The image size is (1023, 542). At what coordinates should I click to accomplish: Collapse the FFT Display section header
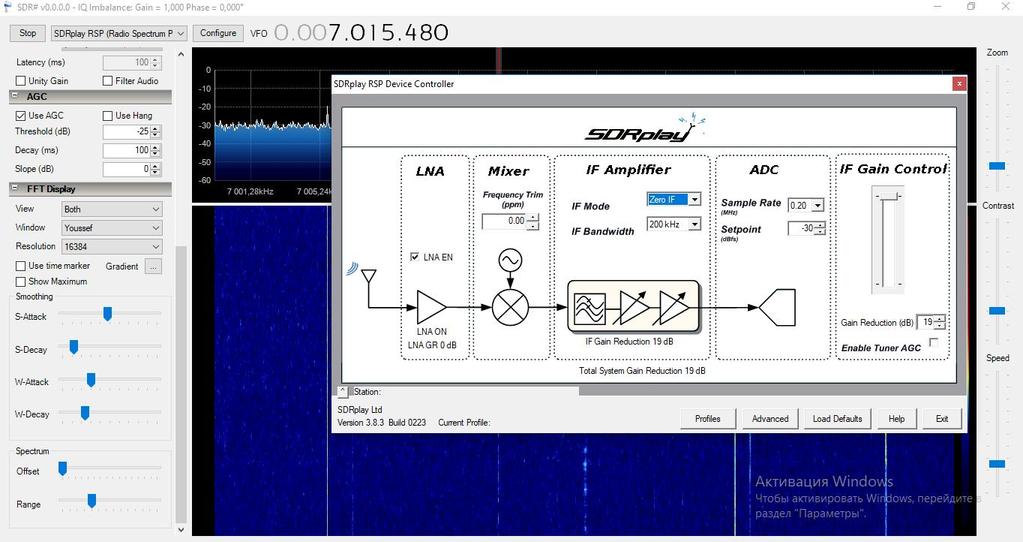[x=91, y=189]
